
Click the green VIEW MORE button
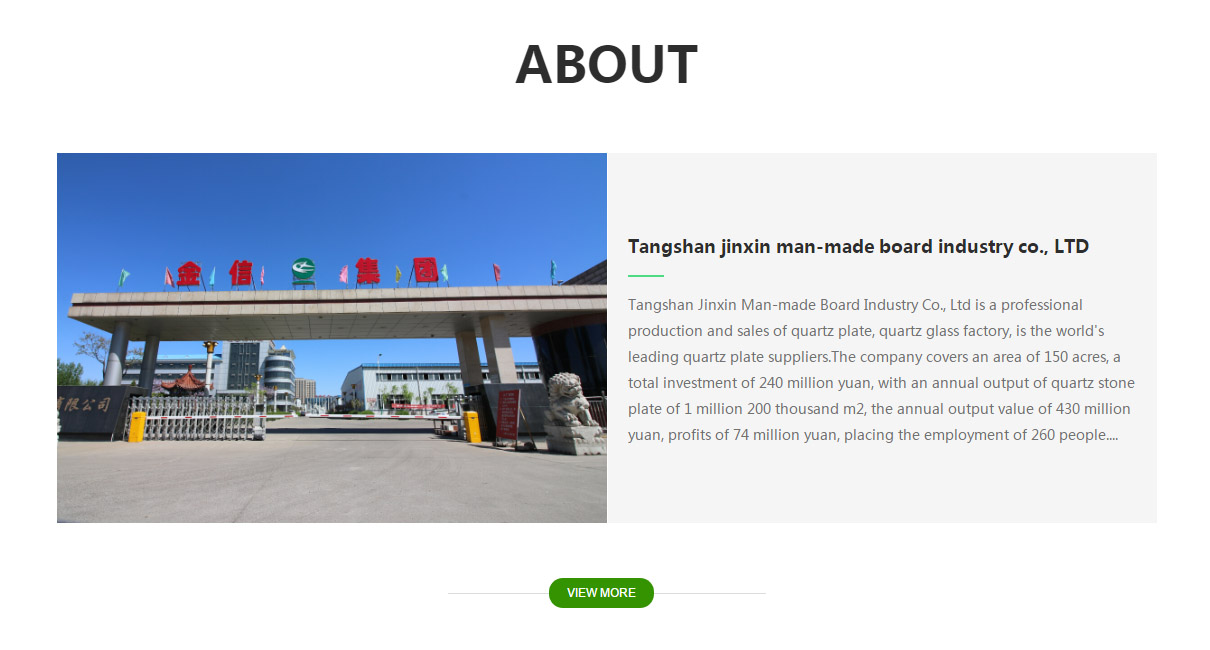[x=601, y=593]
